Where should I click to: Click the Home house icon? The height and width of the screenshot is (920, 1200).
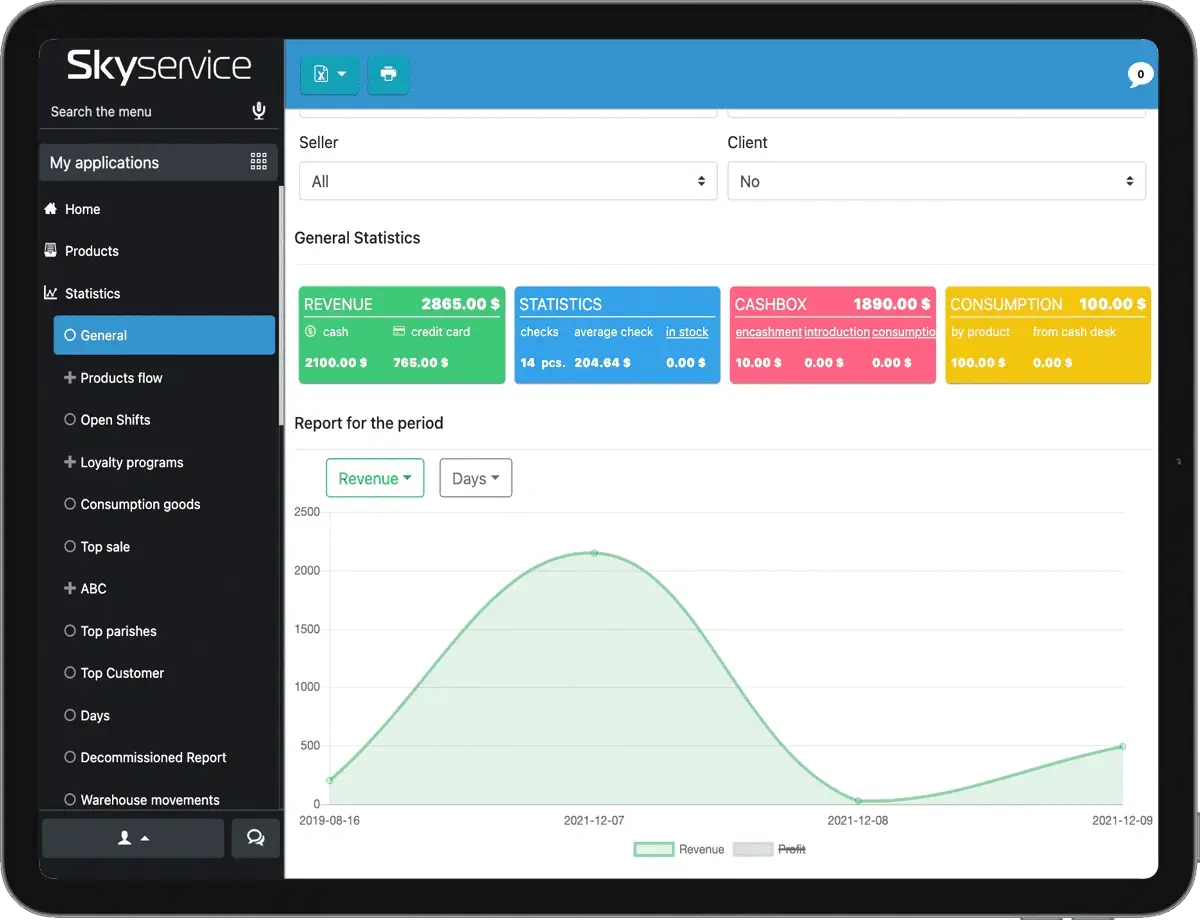(51, 209)
